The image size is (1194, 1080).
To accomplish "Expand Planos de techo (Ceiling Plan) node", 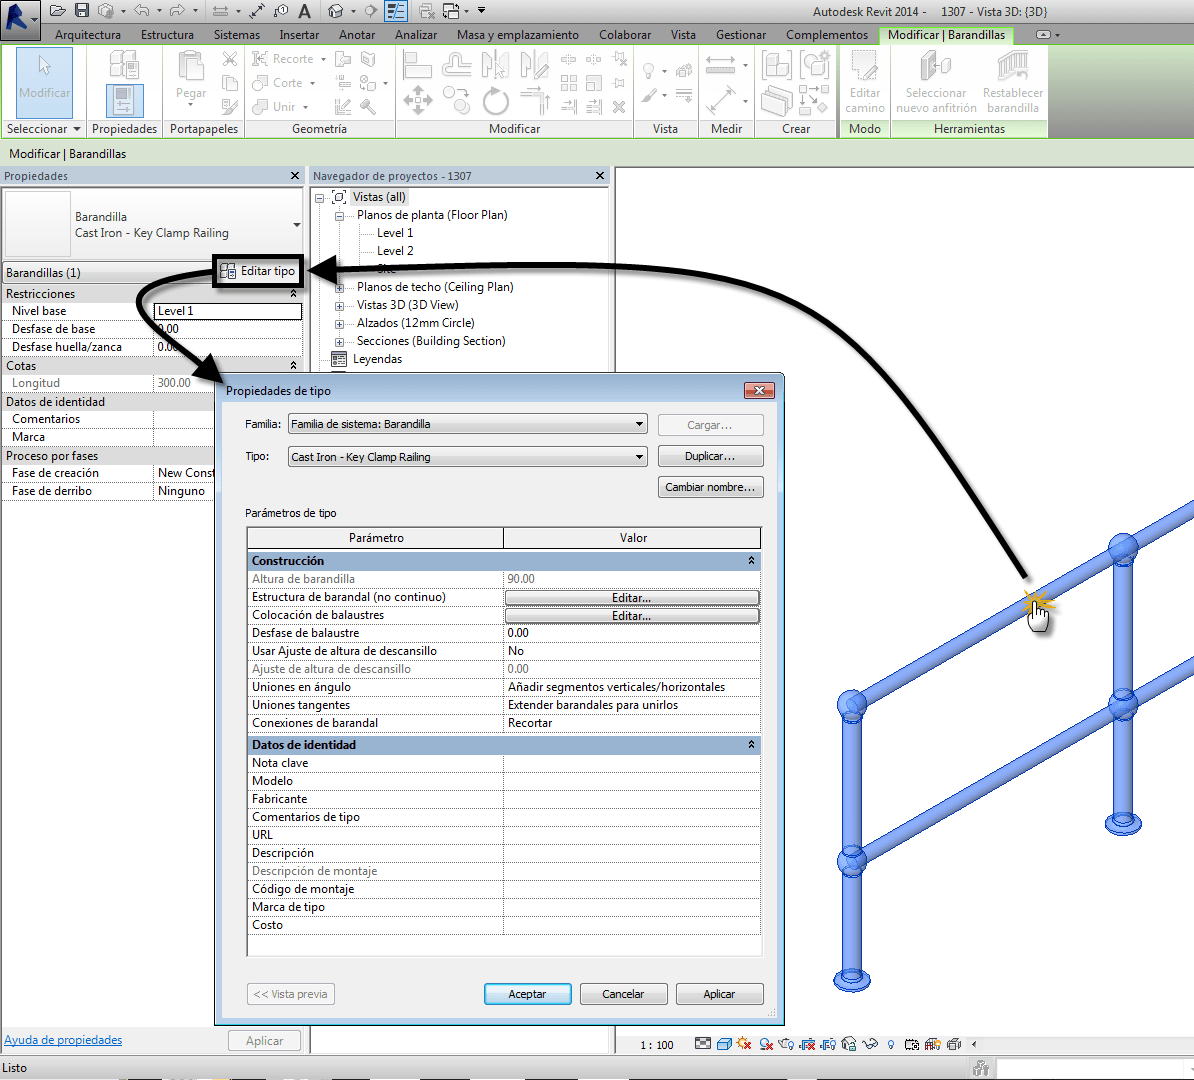I will 340,288.
